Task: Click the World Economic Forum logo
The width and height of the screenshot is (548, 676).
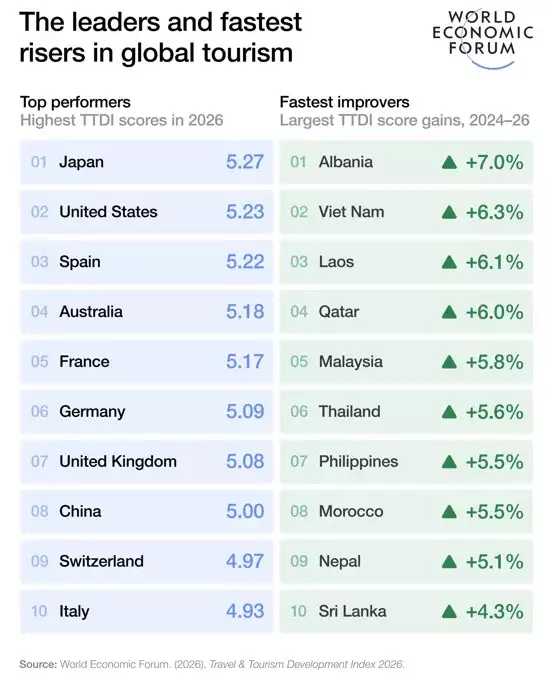Action: tap(482, 39)
